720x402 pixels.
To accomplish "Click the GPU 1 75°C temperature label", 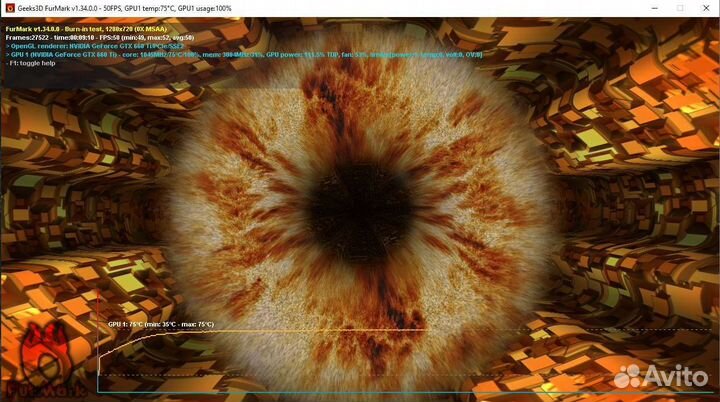I will coord(161,324).
